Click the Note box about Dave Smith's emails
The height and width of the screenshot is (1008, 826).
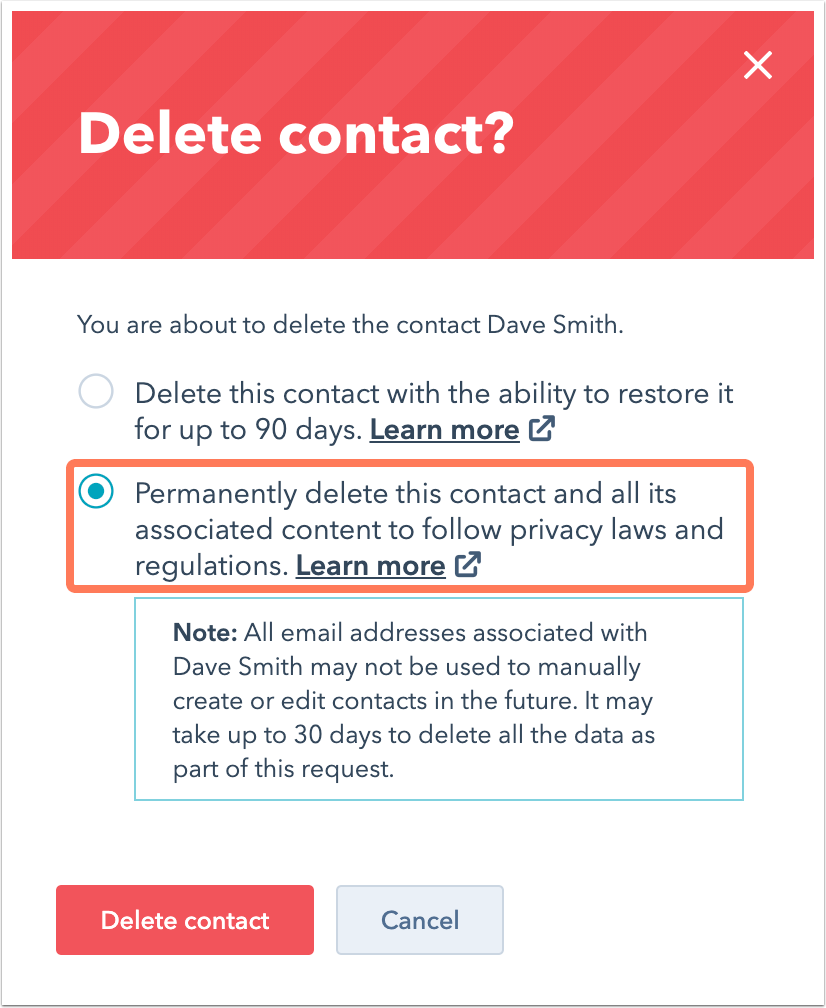(438, 698)
